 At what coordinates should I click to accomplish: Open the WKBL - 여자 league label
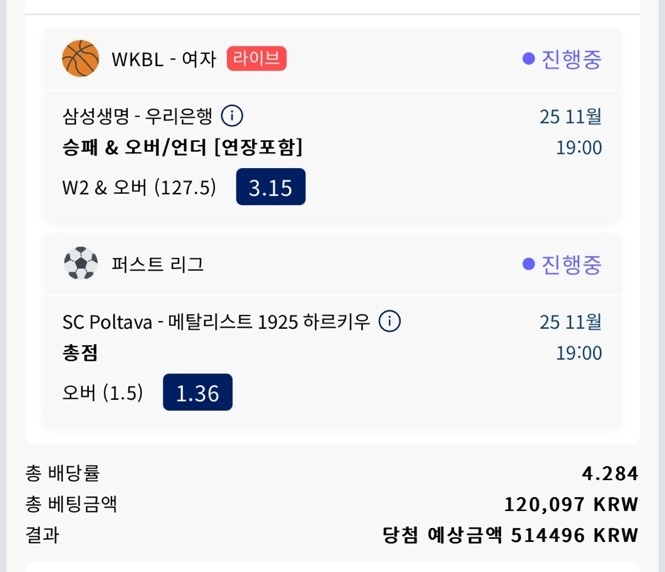click(x=164, y=59)
